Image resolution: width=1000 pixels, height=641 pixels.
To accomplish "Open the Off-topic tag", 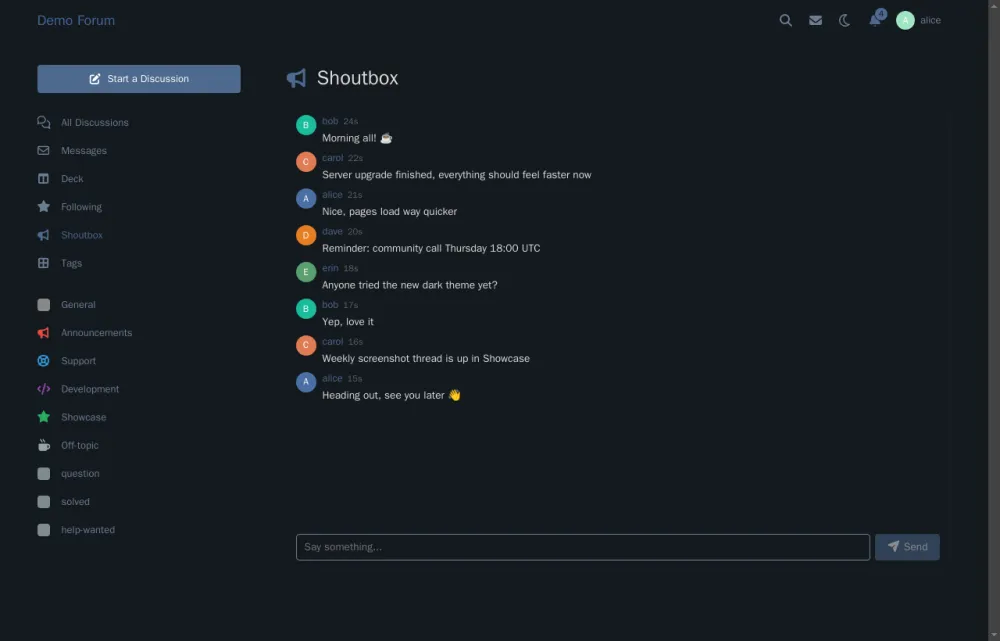I will [x=80, y=445].
